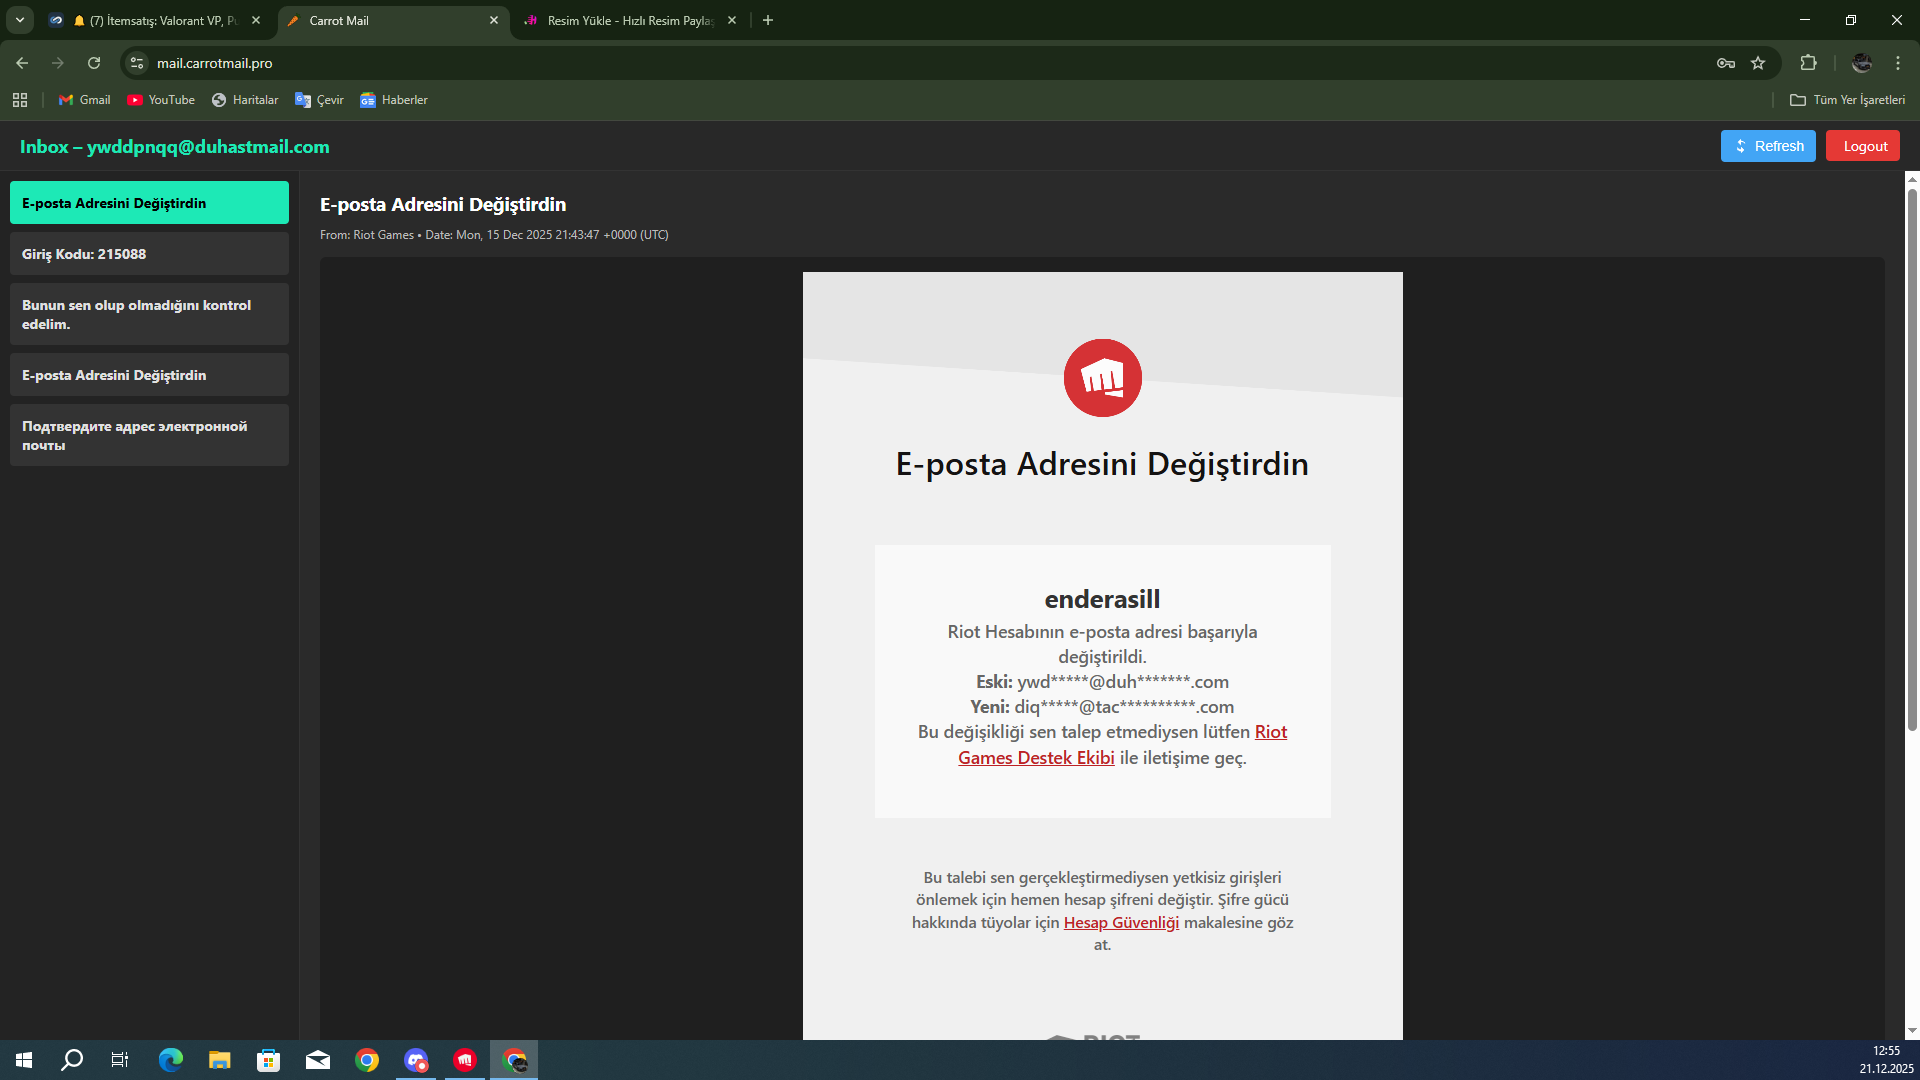The height and width of the screenshot is (1080, 1920).
Task: Open the non-highlighted E-posta Adresini Değiştirdin email
Action: click(x=149, y=375)
